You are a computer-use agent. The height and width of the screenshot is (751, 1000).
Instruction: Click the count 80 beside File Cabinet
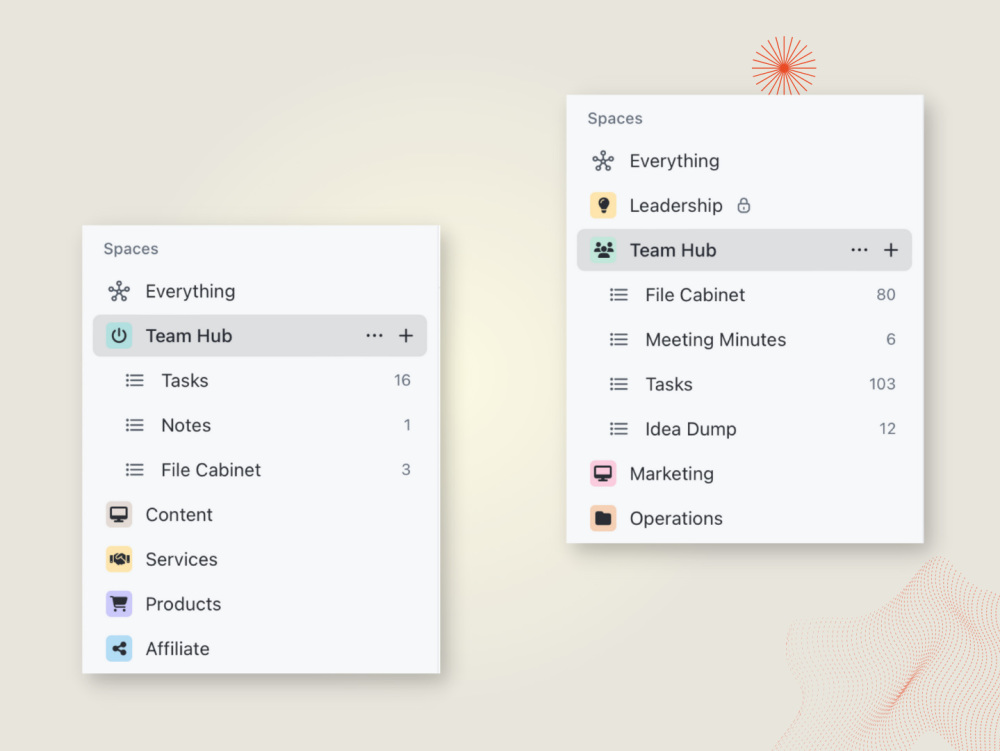885,295
